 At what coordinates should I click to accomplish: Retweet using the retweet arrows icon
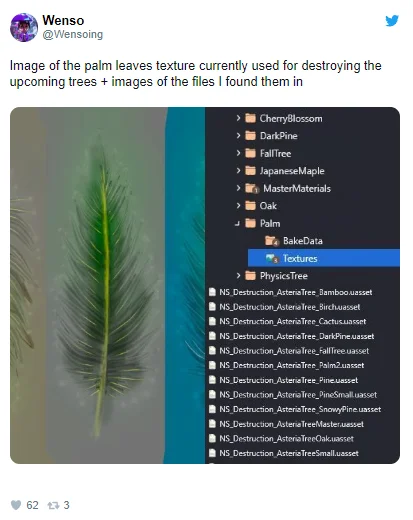tap(53, 505)
